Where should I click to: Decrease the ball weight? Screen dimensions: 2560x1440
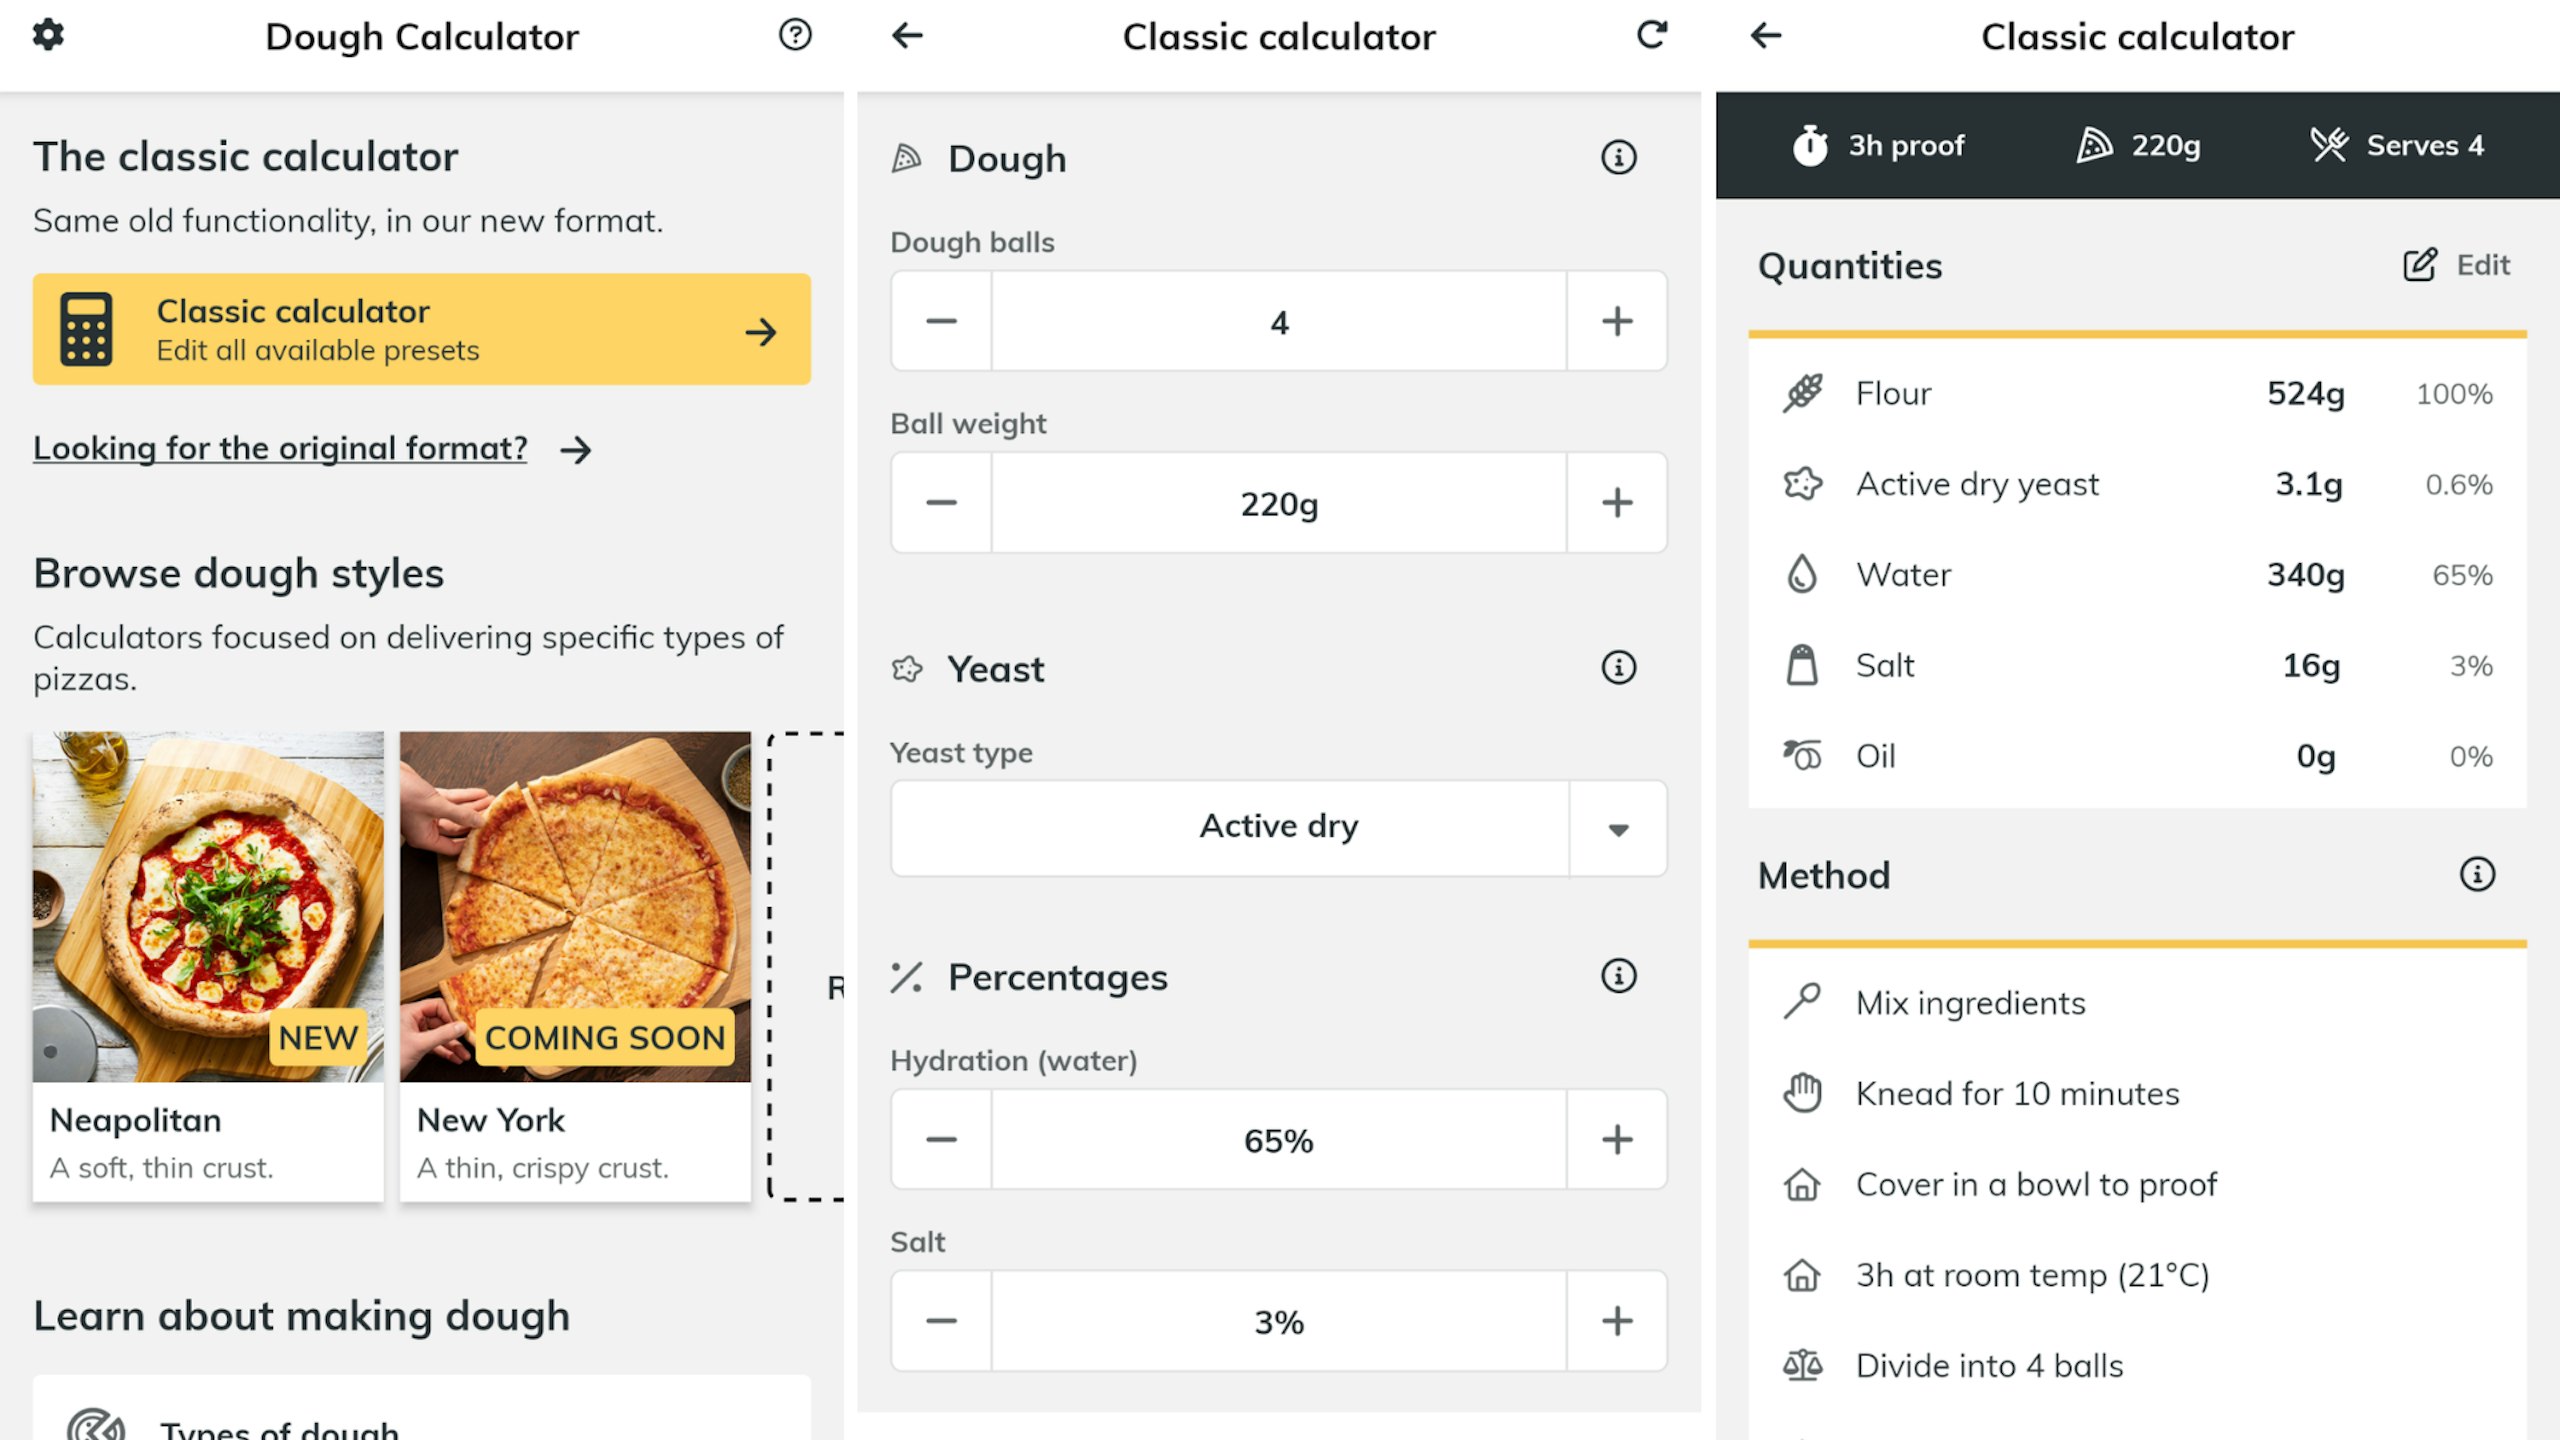(x=941, y=502)
